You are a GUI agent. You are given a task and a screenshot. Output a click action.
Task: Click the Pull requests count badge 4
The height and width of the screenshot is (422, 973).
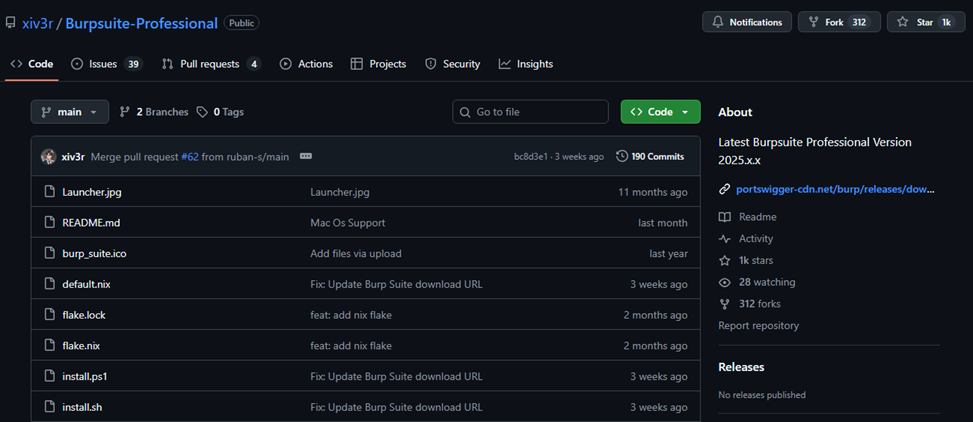pos(253,64)
